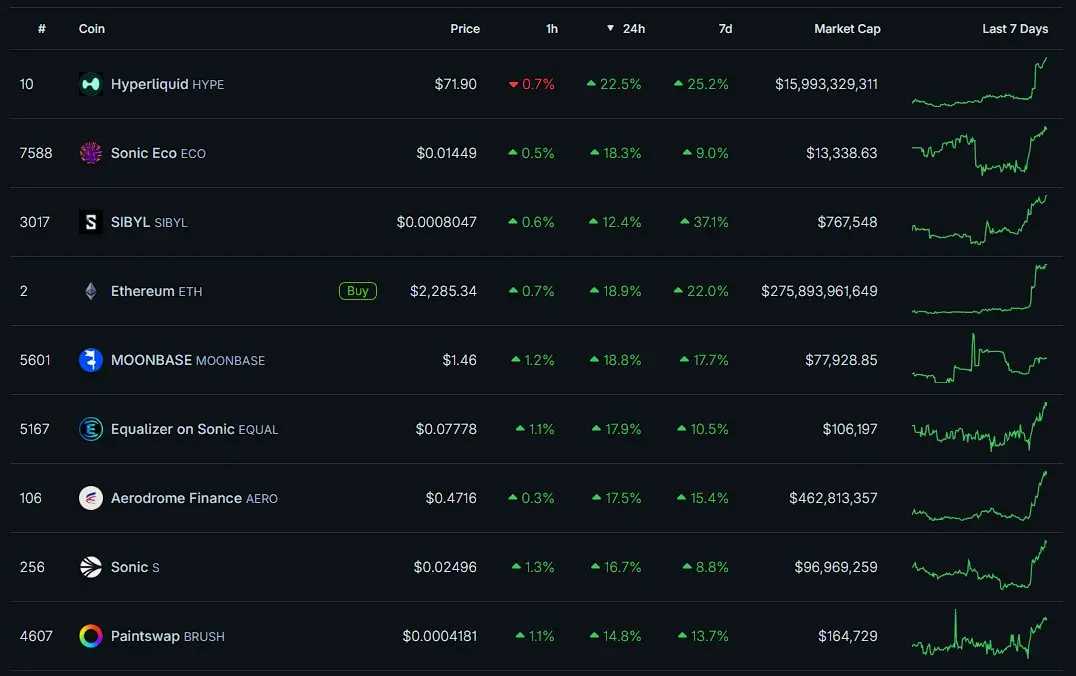
Task: Click the Hyperliquid 7-day sparkline chart
Action: tap(979, 82)
